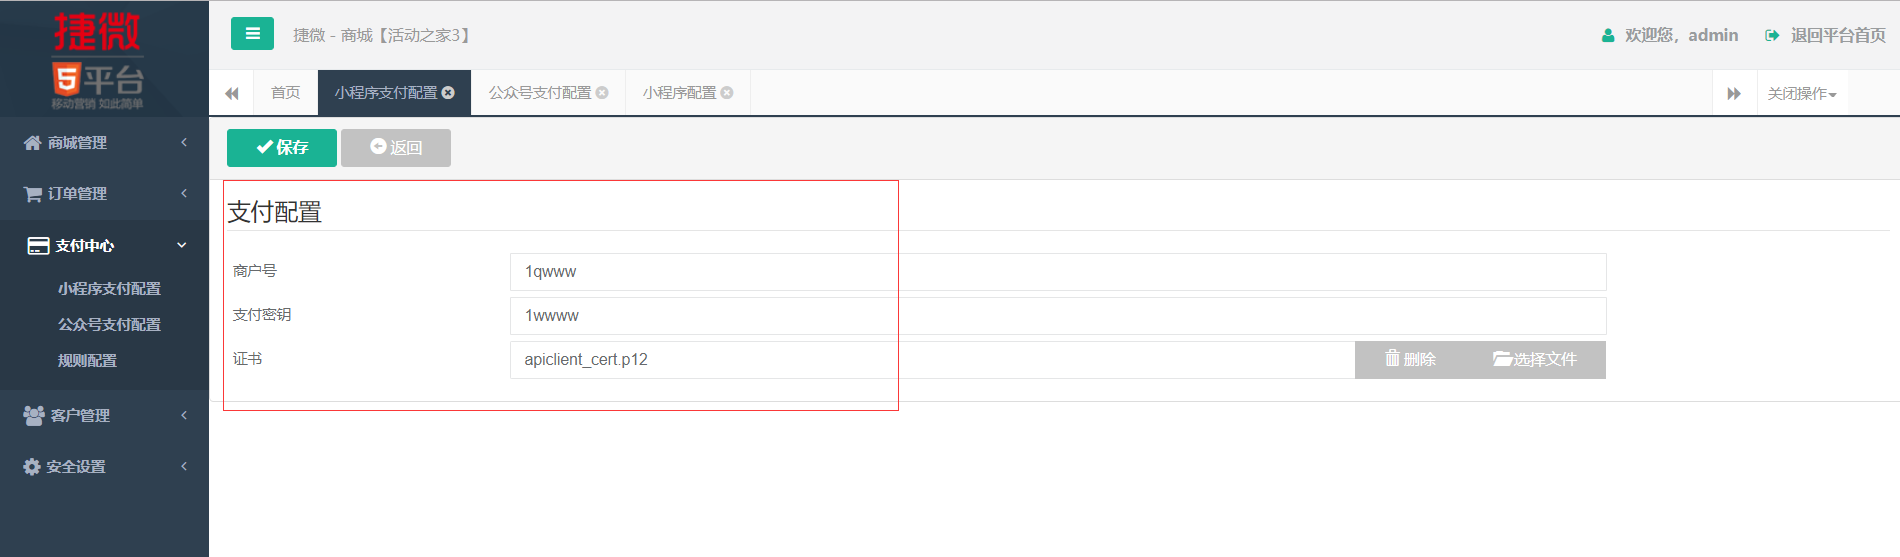Open 公众号支付配置 in the sidebar
This screenshot has height=557, width=1900.
[109, 324]
